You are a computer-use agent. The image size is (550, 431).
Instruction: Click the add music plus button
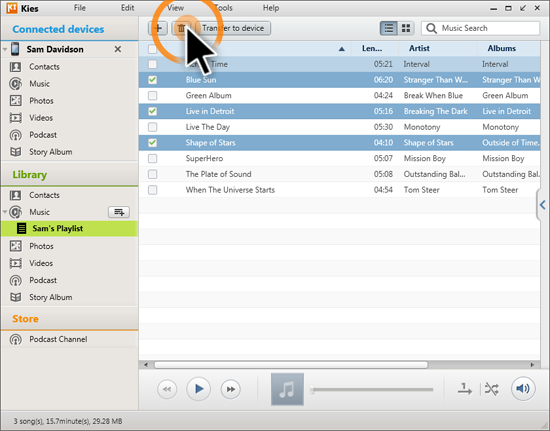tap(158, 28)
